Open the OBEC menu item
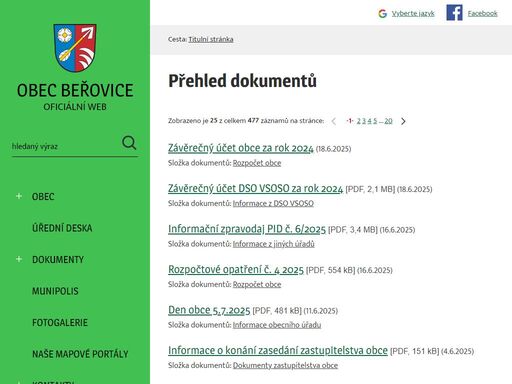Viewport: 512px width, 384px height. 43,197
